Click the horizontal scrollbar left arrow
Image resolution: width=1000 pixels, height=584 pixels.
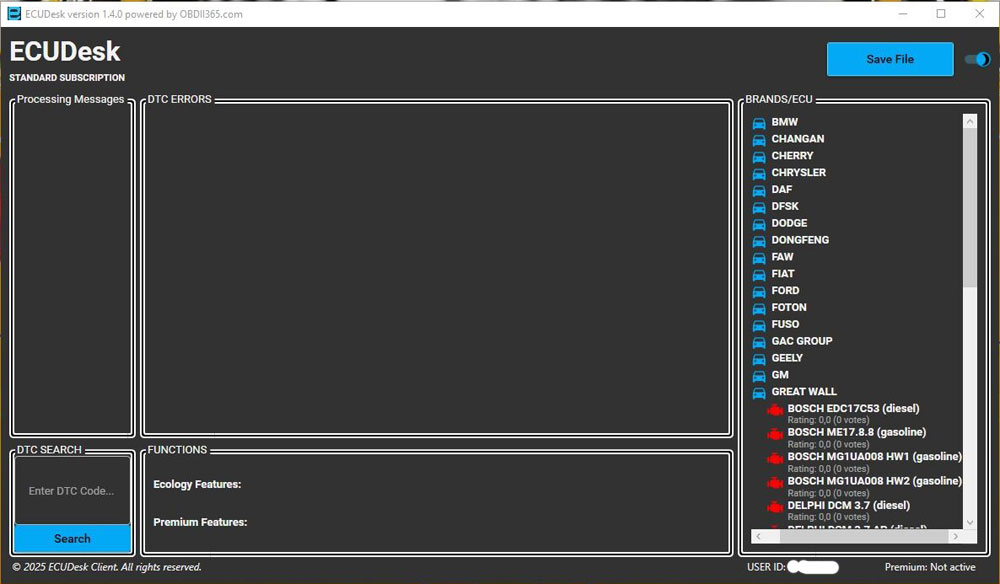click(x=758, y=537)
